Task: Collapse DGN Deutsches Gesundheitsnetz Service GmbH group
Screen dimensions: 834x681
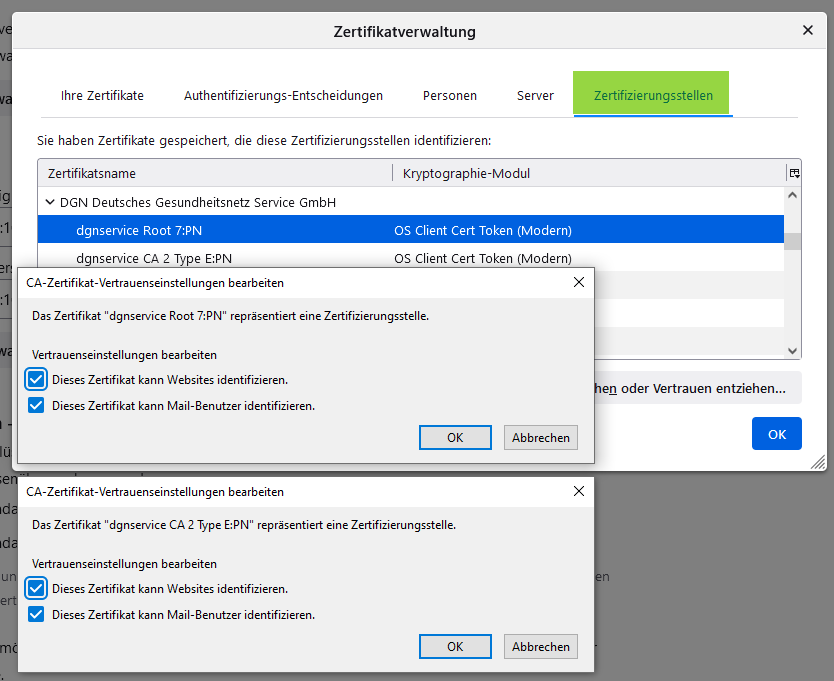Action: coord(50,202)
